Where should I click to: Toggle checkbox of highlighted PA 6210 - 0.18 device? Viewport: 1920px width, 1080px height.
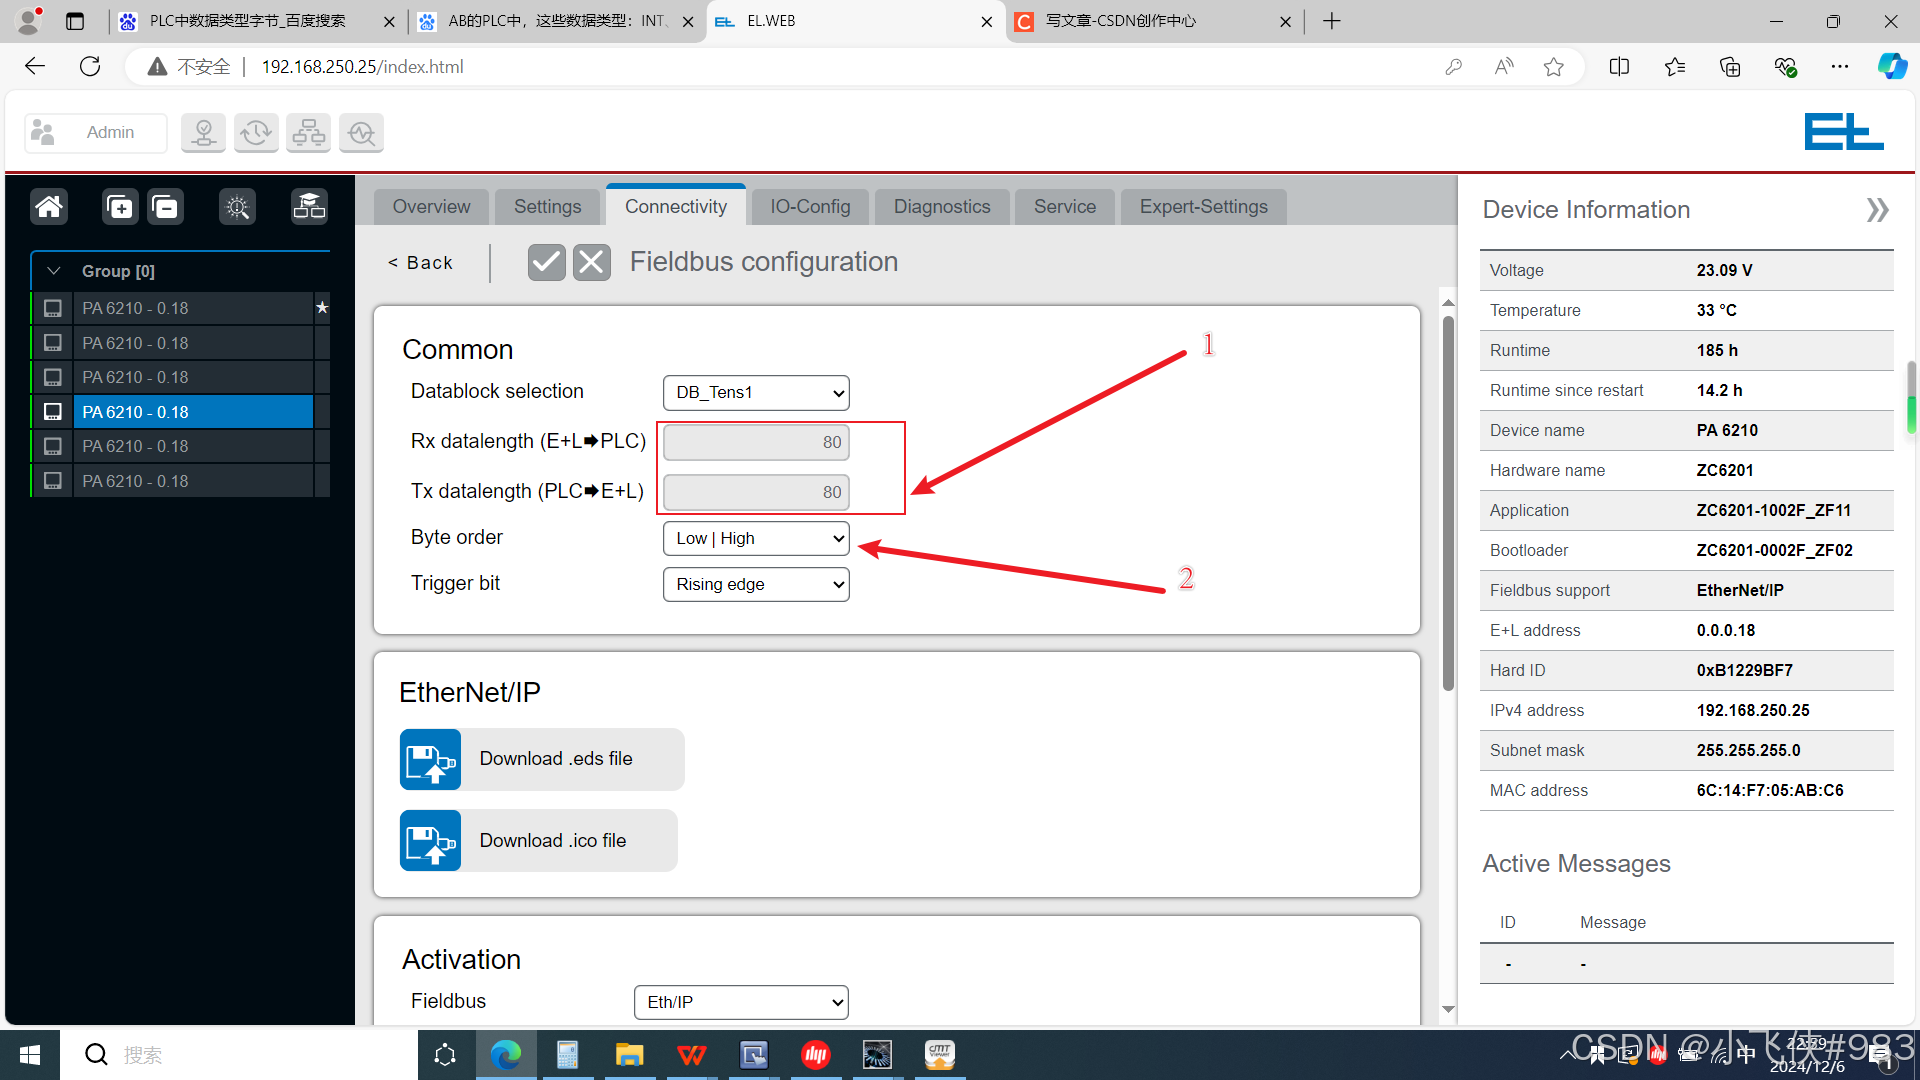pos(53,412)
